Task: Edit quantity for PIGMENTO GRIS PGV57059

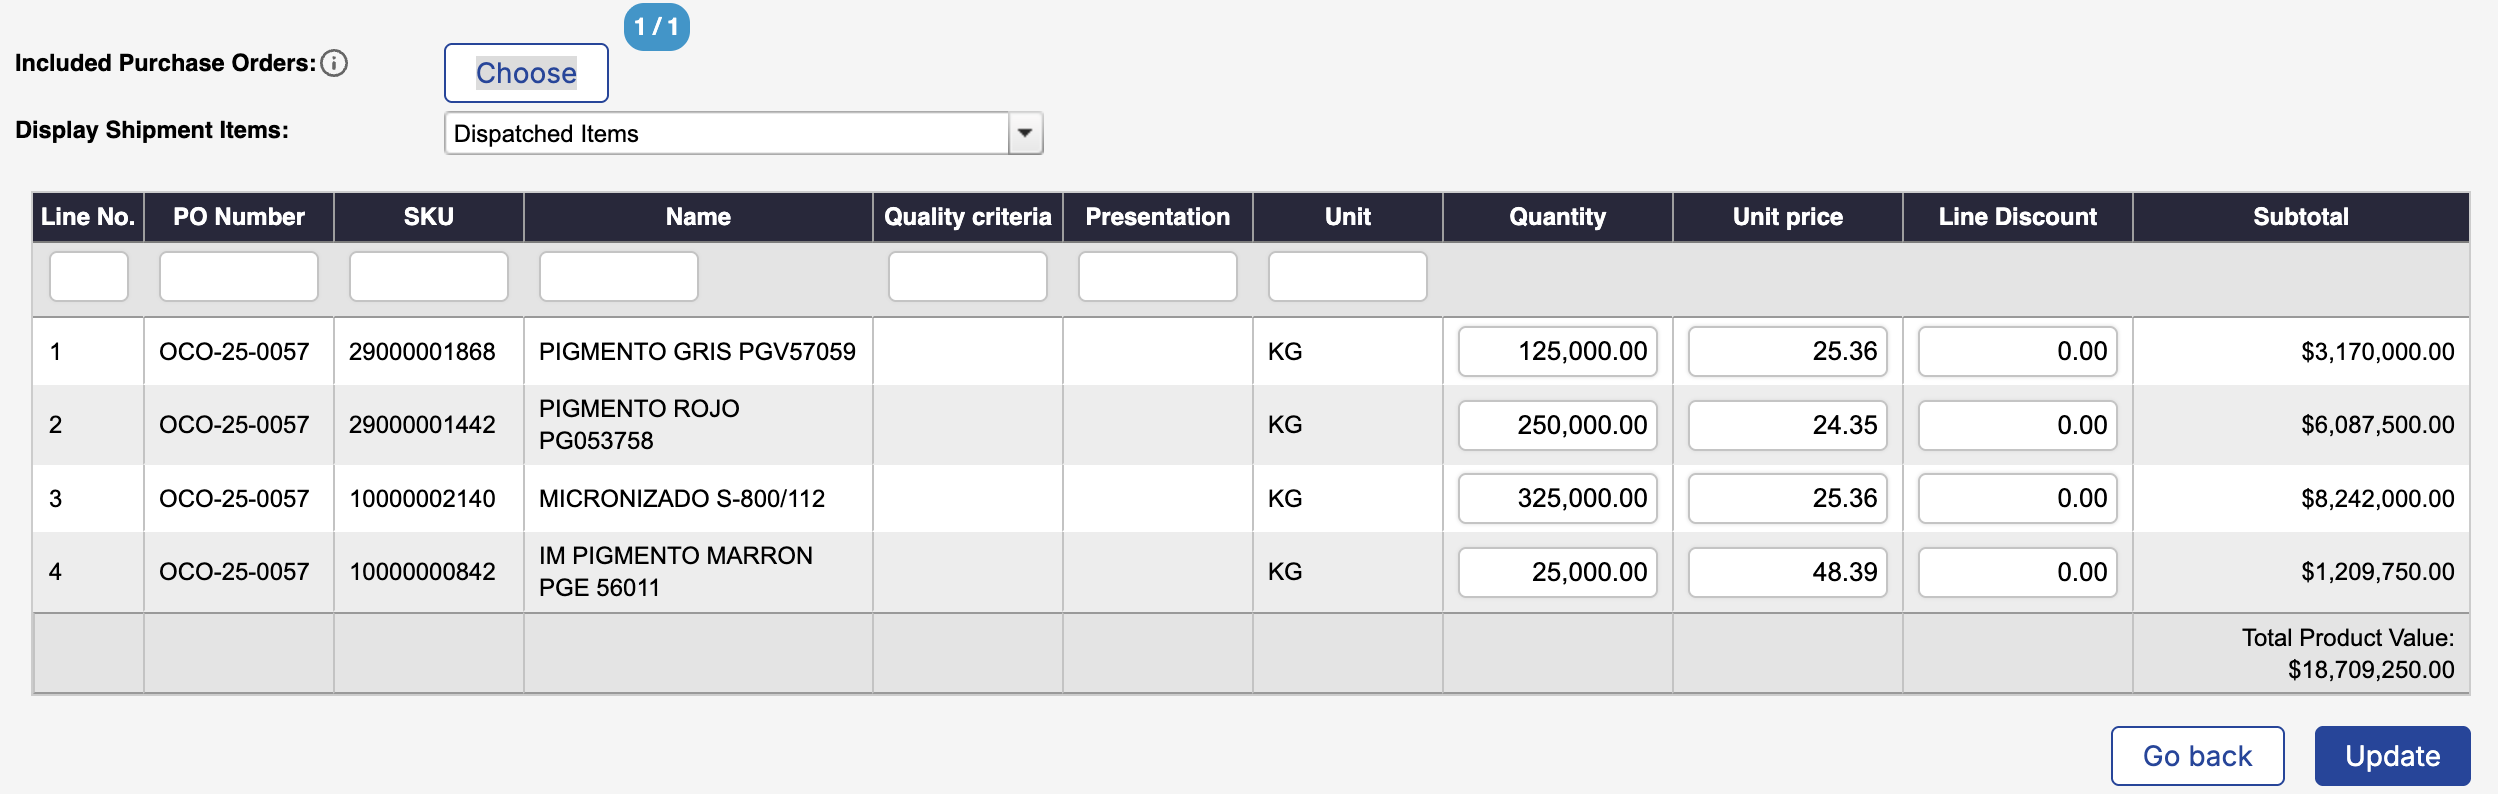Action: point(1557,351)
